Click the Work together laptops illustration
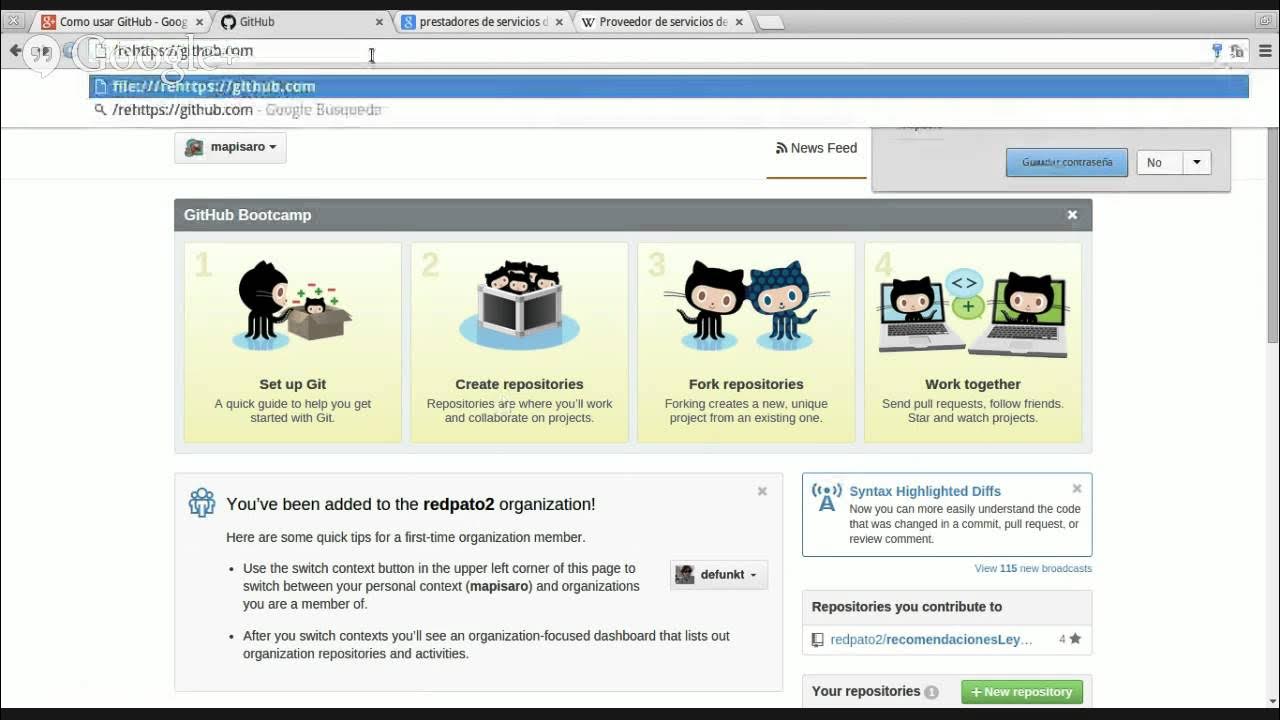 tap(973, 312)
